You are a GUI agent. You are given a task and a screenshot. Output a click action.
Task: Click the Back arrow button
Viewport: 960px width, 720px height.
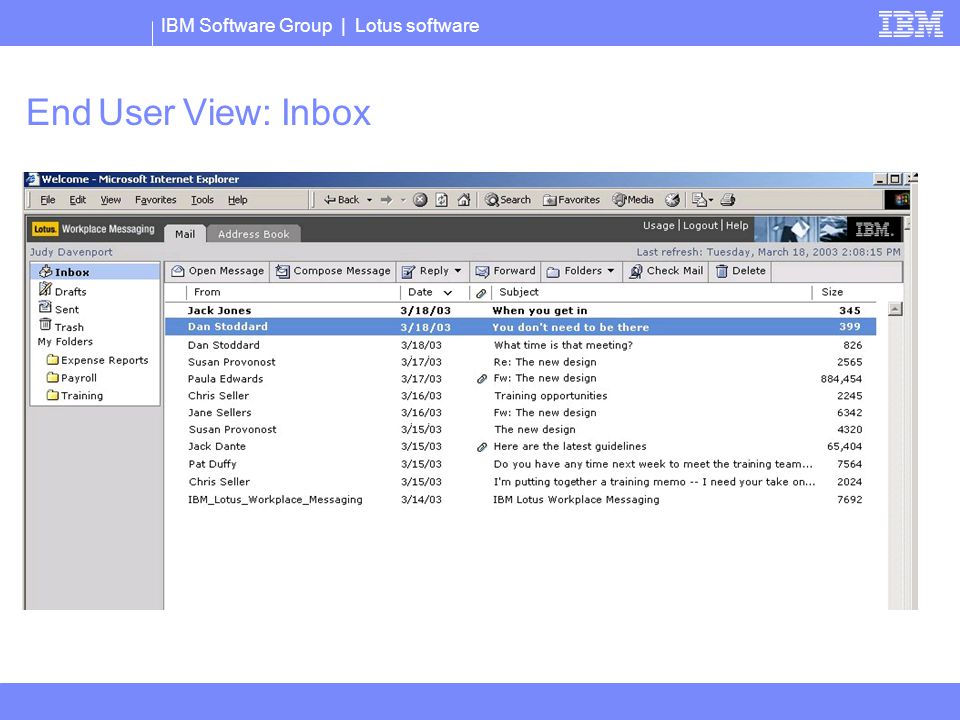(342, 200)
